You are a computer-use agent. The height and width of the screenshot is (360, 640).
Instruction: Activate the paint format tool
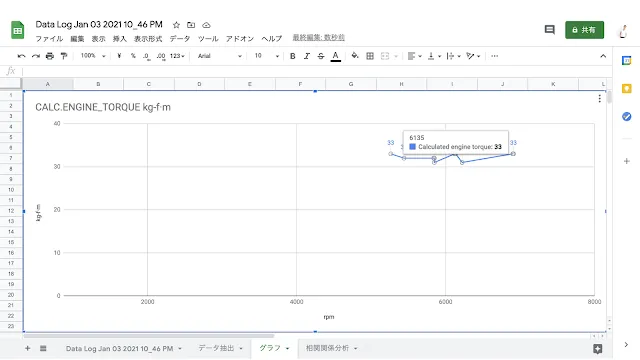coord(64,56)
